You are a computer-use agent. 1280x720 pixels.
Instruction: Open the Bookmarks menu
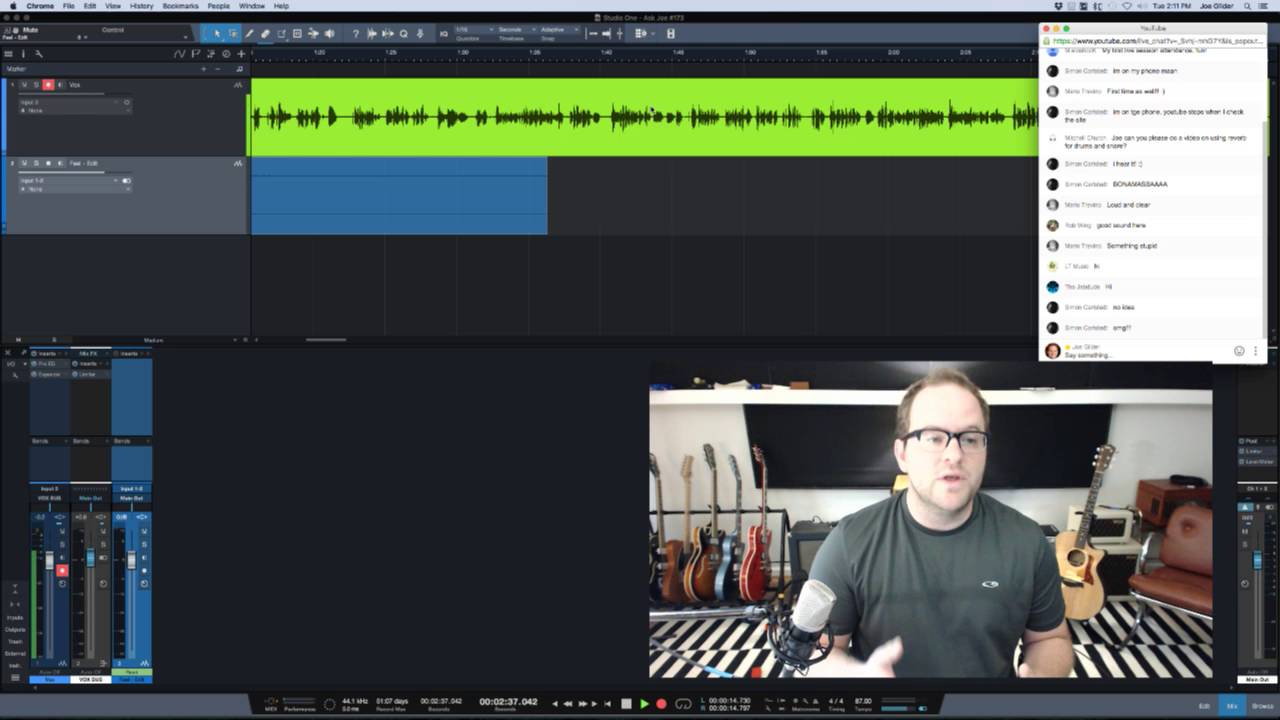pyautogui.click(x=180, y=6)
